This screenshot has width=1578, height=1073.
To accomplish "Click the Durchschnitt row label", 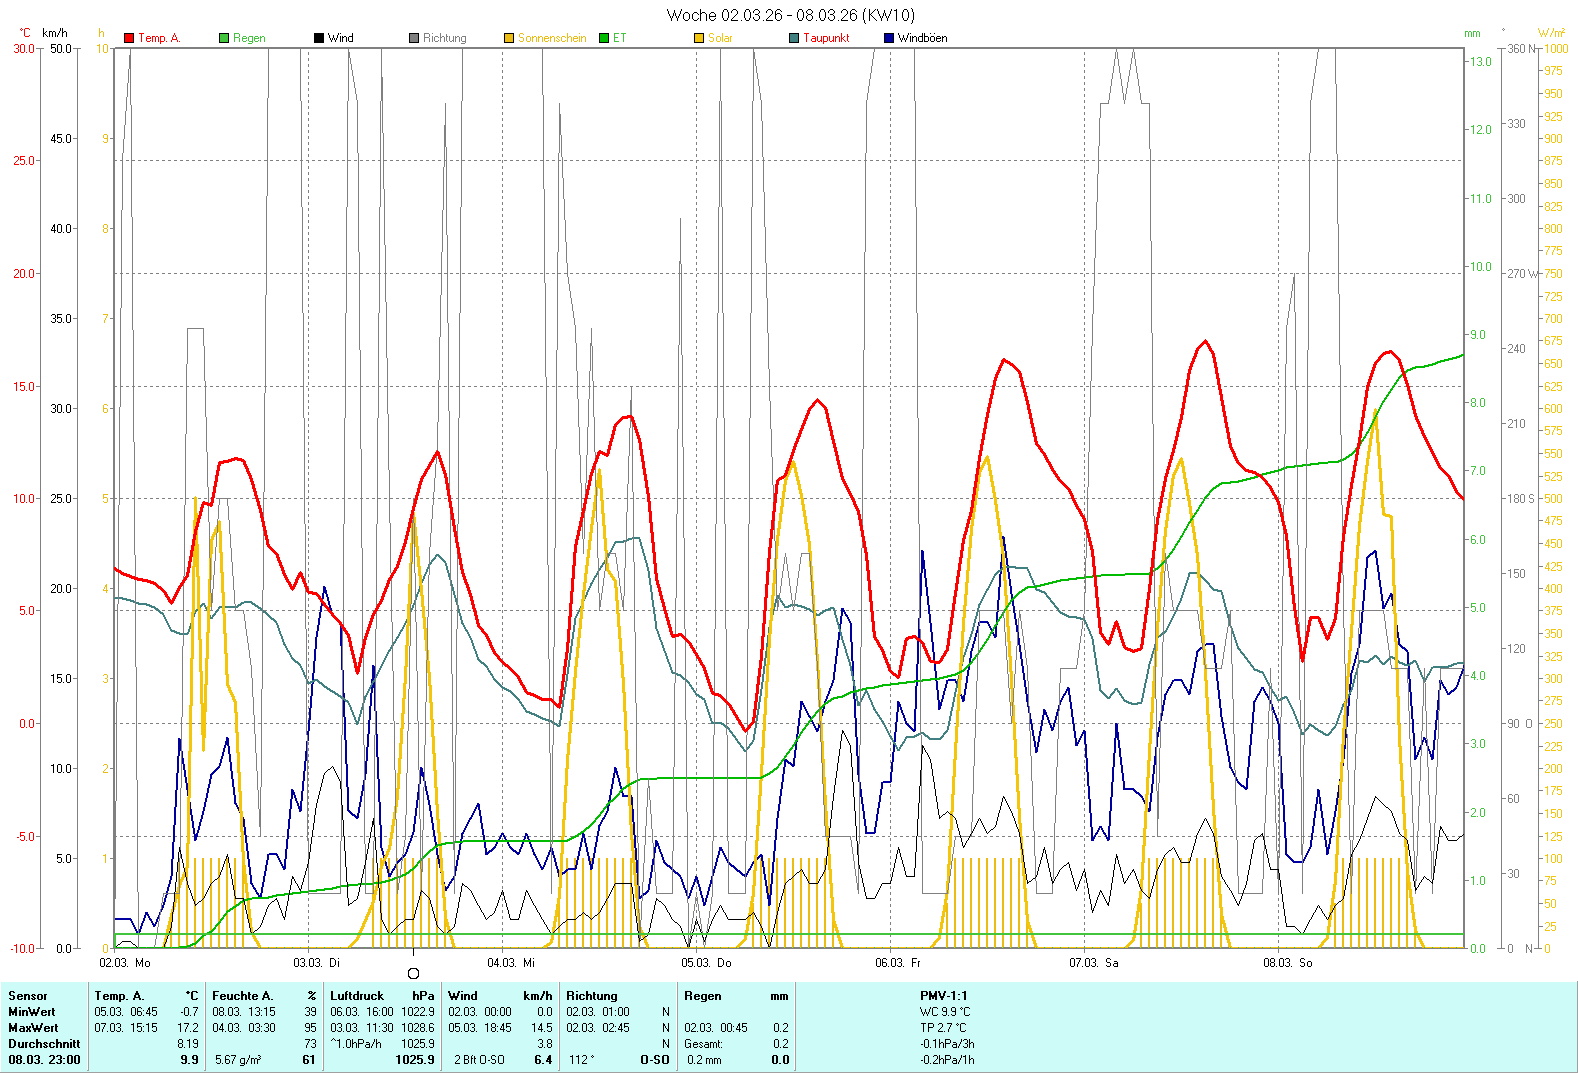I will pos(44,1044).
